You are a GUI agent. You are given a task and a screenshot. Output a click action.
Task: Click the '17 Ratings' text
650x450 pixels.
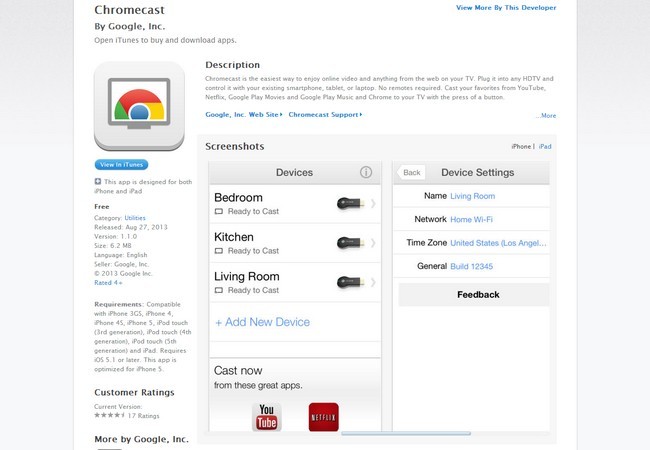click(143, 416)
